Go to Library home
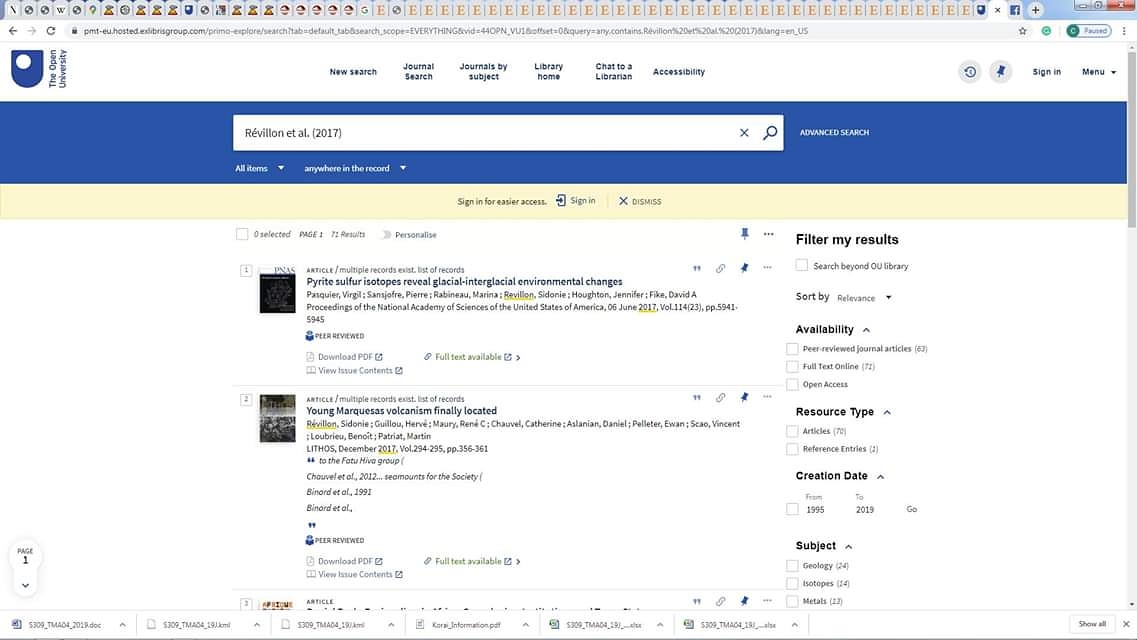Viewport: 1137px width, 640px height. click(x=549, y=71)
